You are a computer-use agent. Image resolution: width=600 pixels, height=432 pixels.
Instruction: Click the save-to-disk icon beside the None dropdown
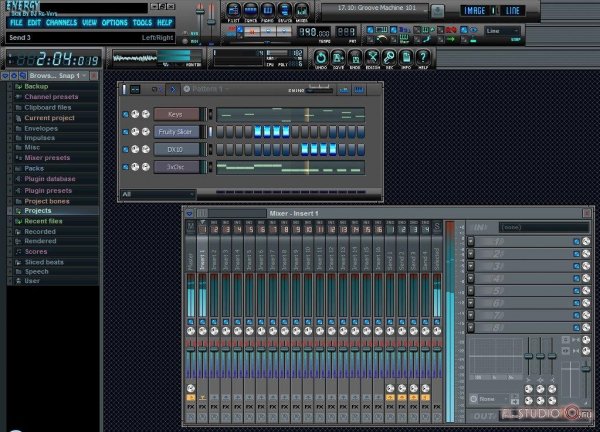point(515,400)
